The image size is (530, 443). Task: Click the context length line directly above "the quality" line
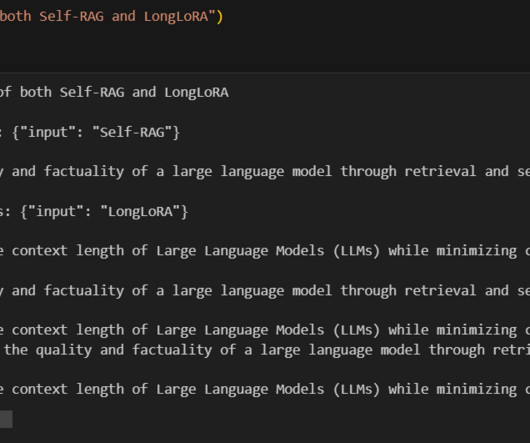coord(265,330)
